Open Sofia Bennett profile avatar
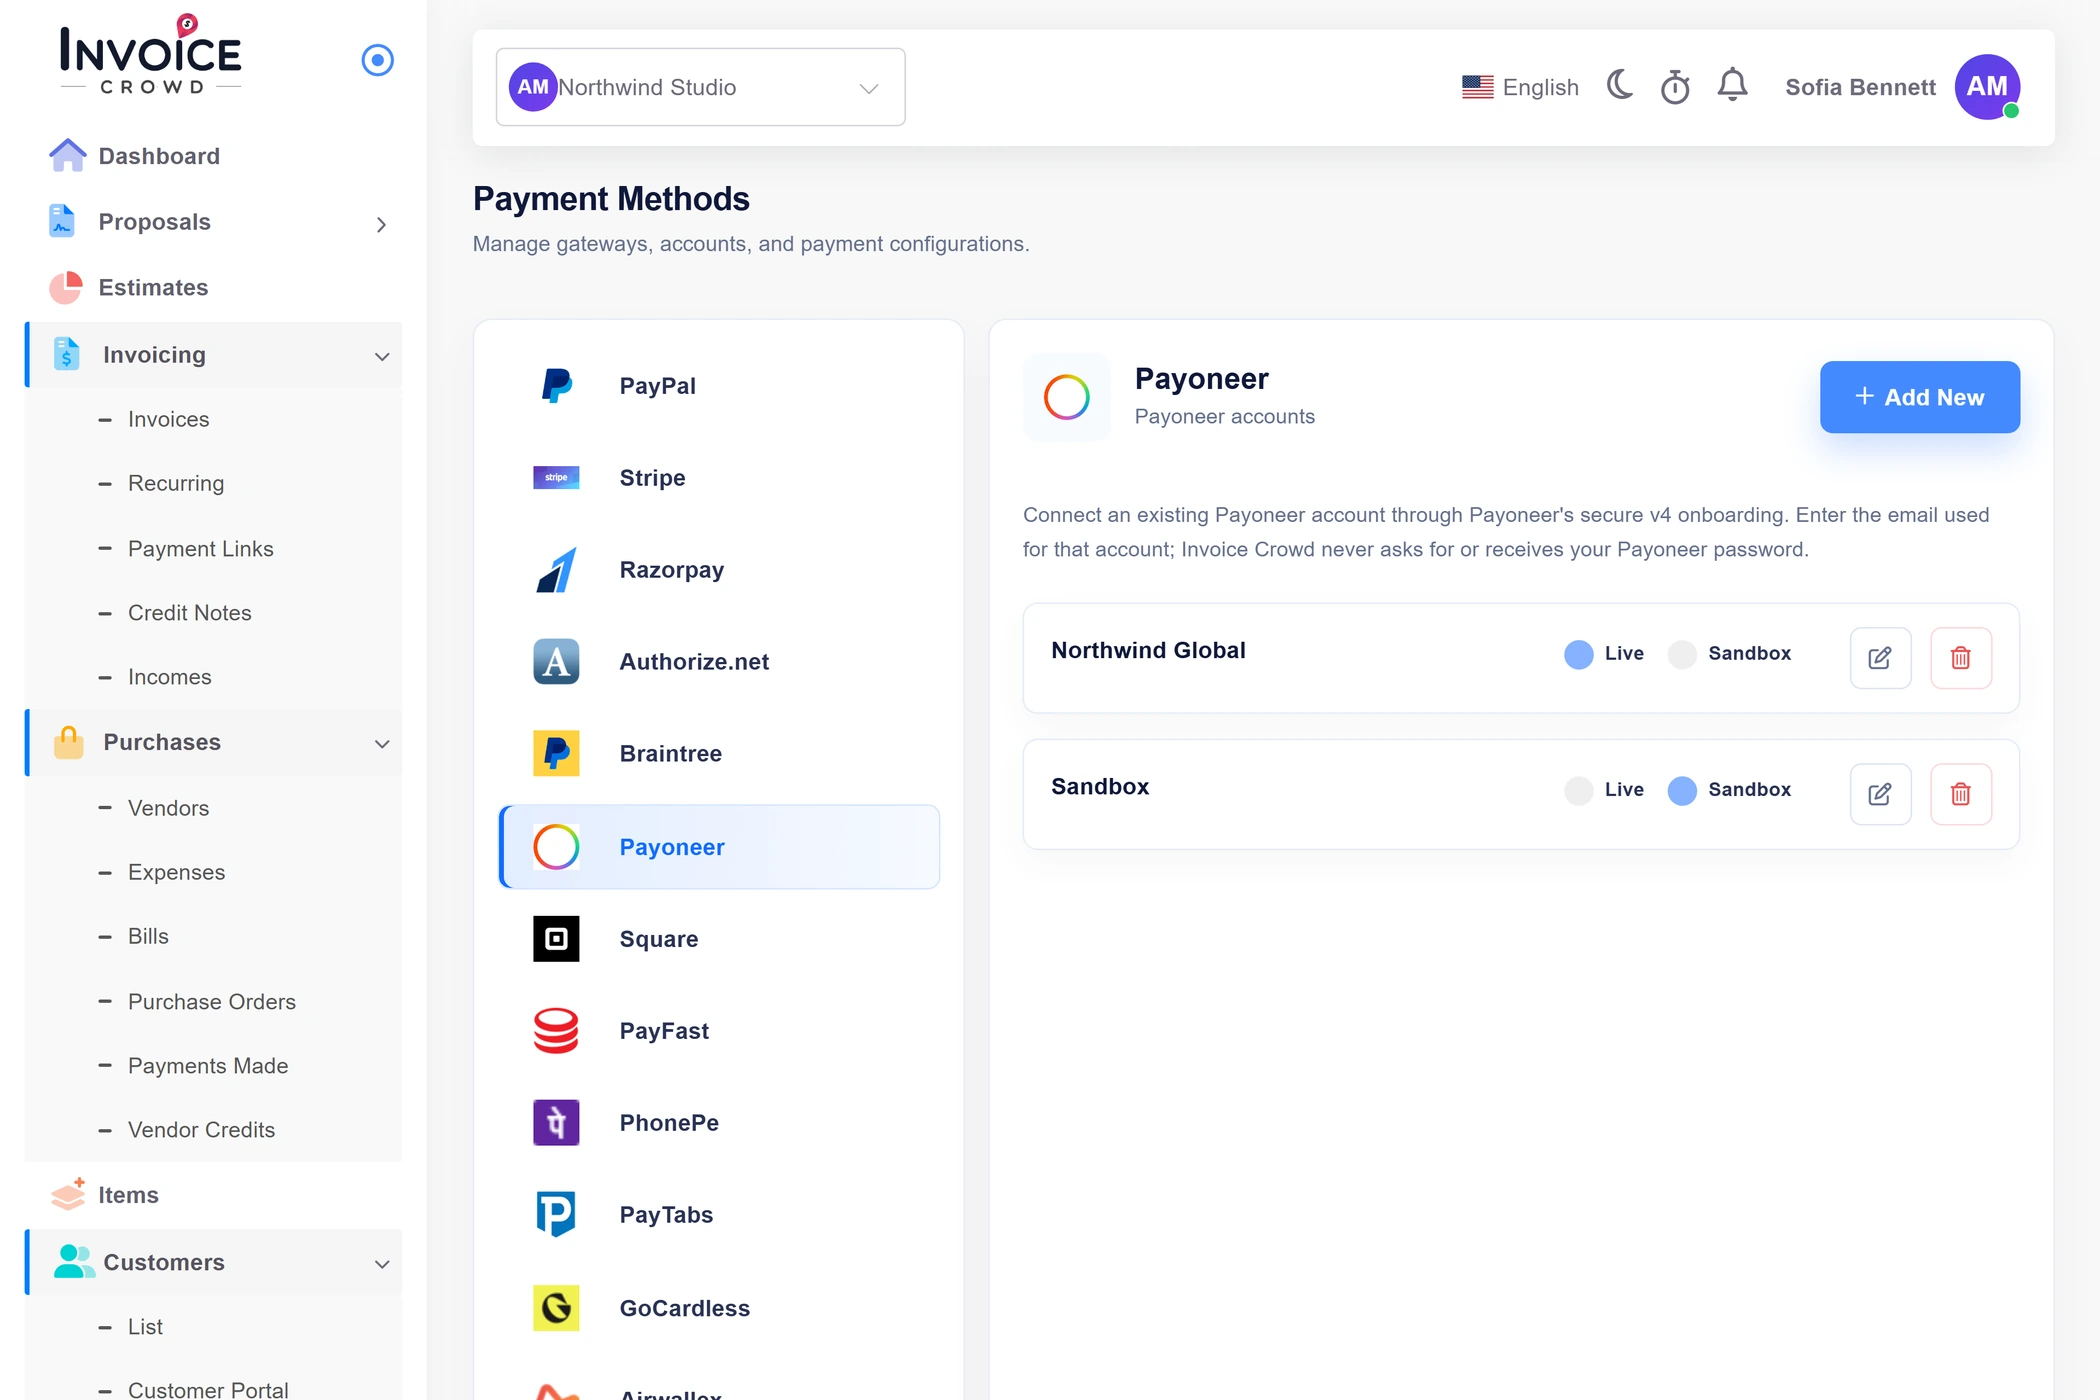The image size is (2100, 1400). pyautogui.click(x=1987, y=87)
